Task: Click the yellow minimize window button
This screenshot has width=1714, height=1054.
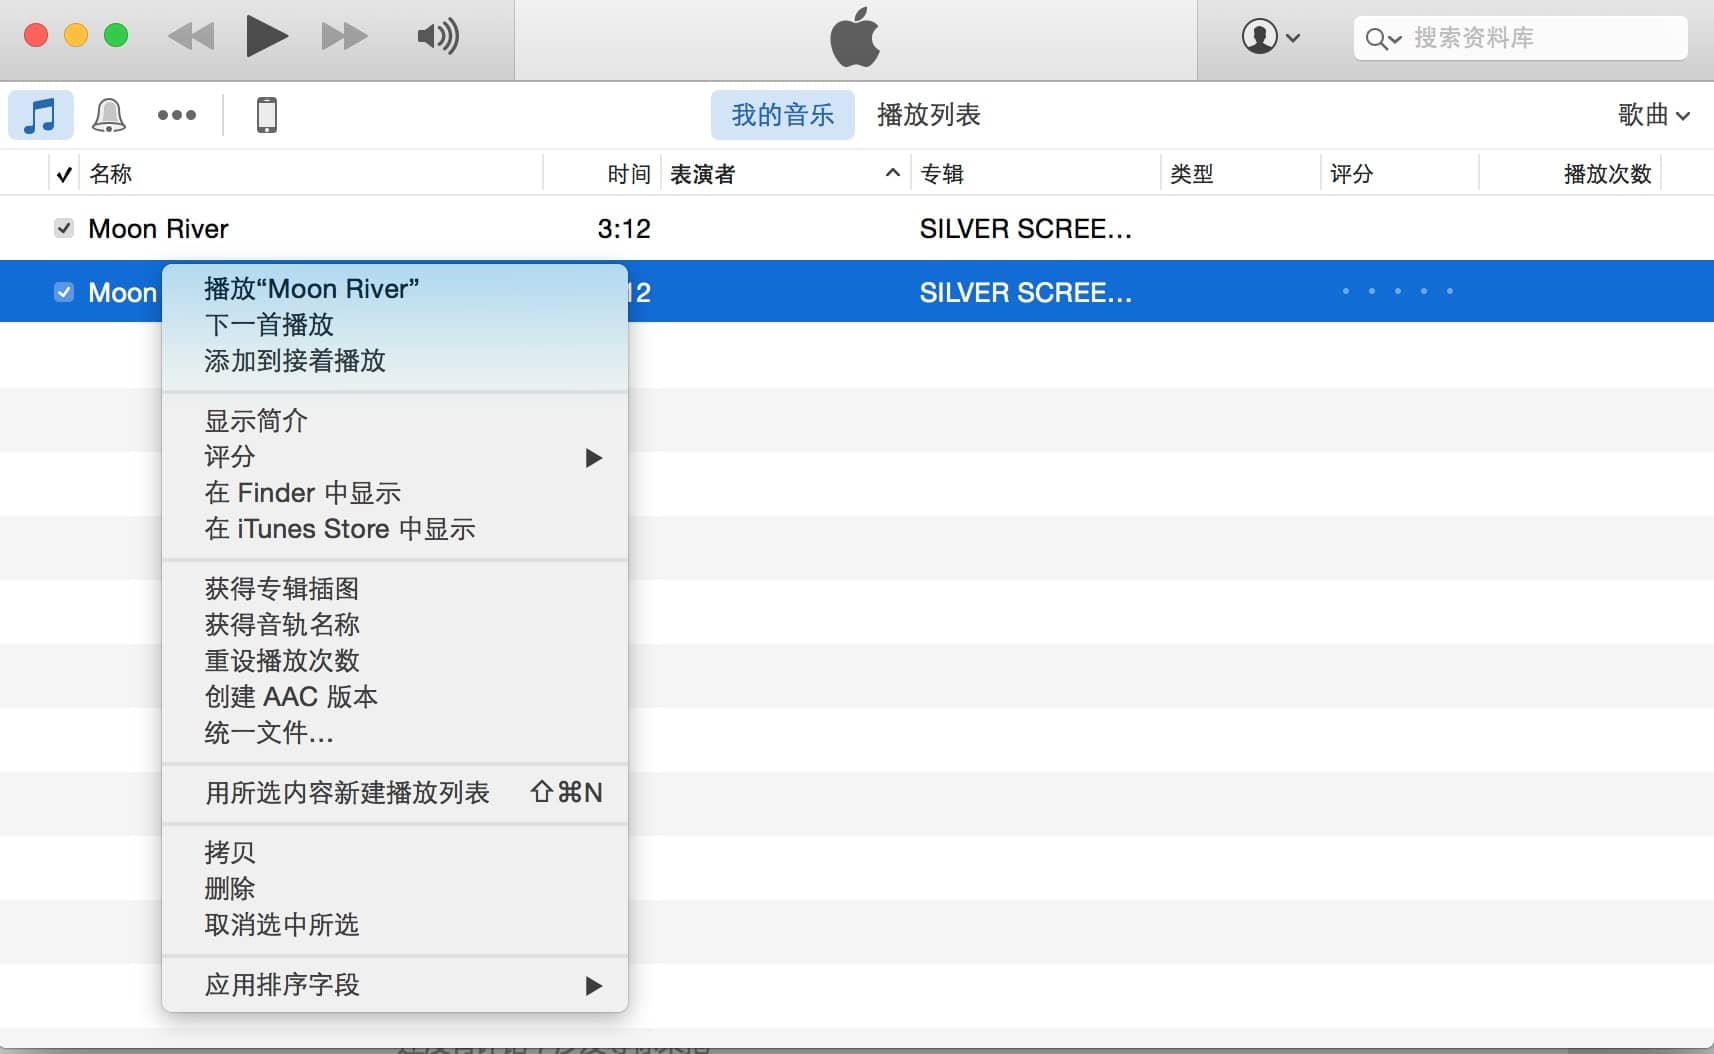Action: (x=76, y=36)
